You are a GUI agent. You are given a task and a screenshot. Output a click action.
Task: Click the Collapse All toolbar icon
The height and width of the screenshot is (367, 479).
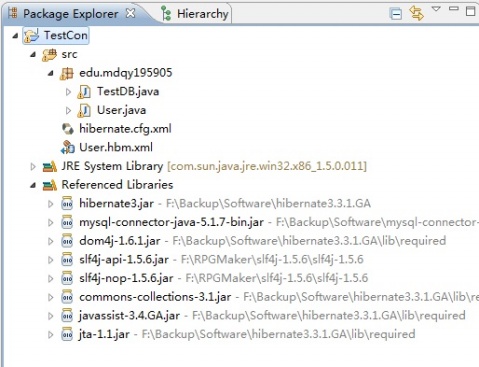pyautogui.click(x=396, y=14)
